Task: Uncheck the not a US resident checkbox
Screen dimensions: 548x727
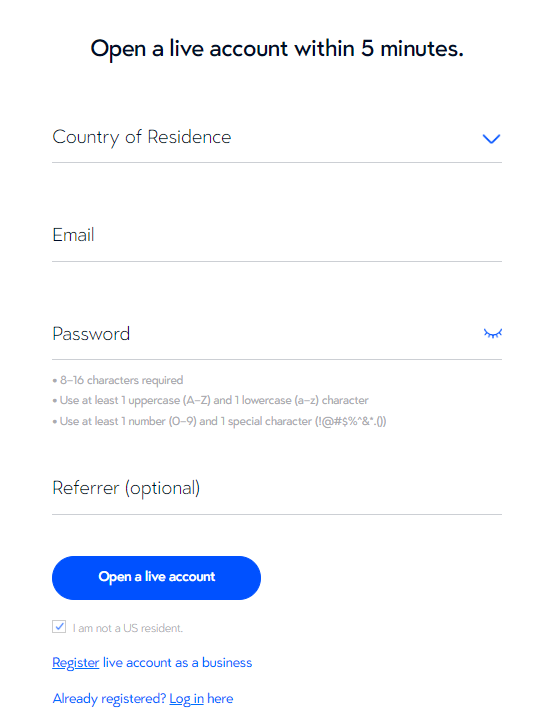Action: (59, 627)
